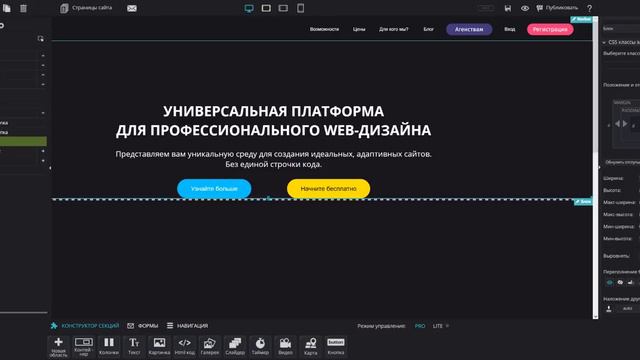
Task: Select landscape tablet preview mode
Action: (x=266, y=8)
